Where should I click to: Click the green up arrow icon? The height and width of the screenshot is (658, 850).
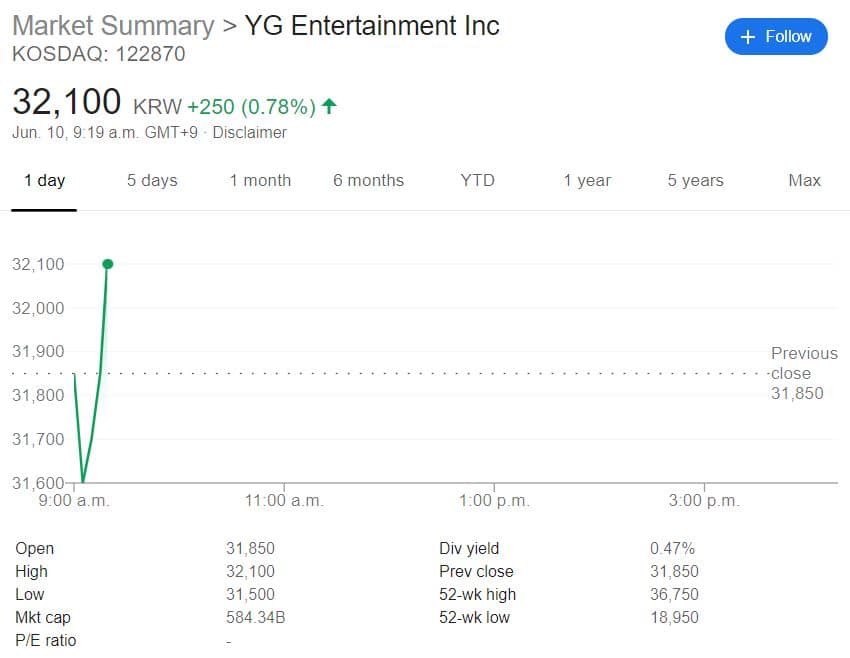click(x=330, y=106)
